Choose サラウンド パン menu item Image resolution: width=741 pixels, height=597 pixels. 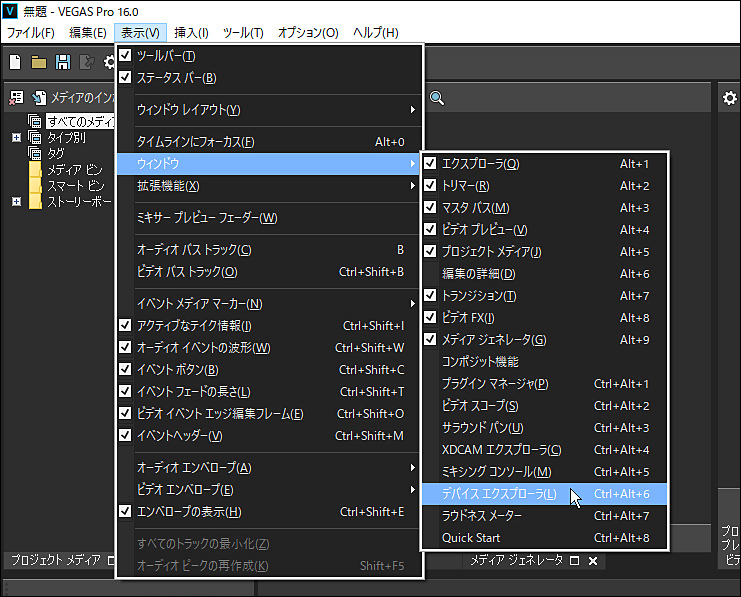[x=544, y=428]
